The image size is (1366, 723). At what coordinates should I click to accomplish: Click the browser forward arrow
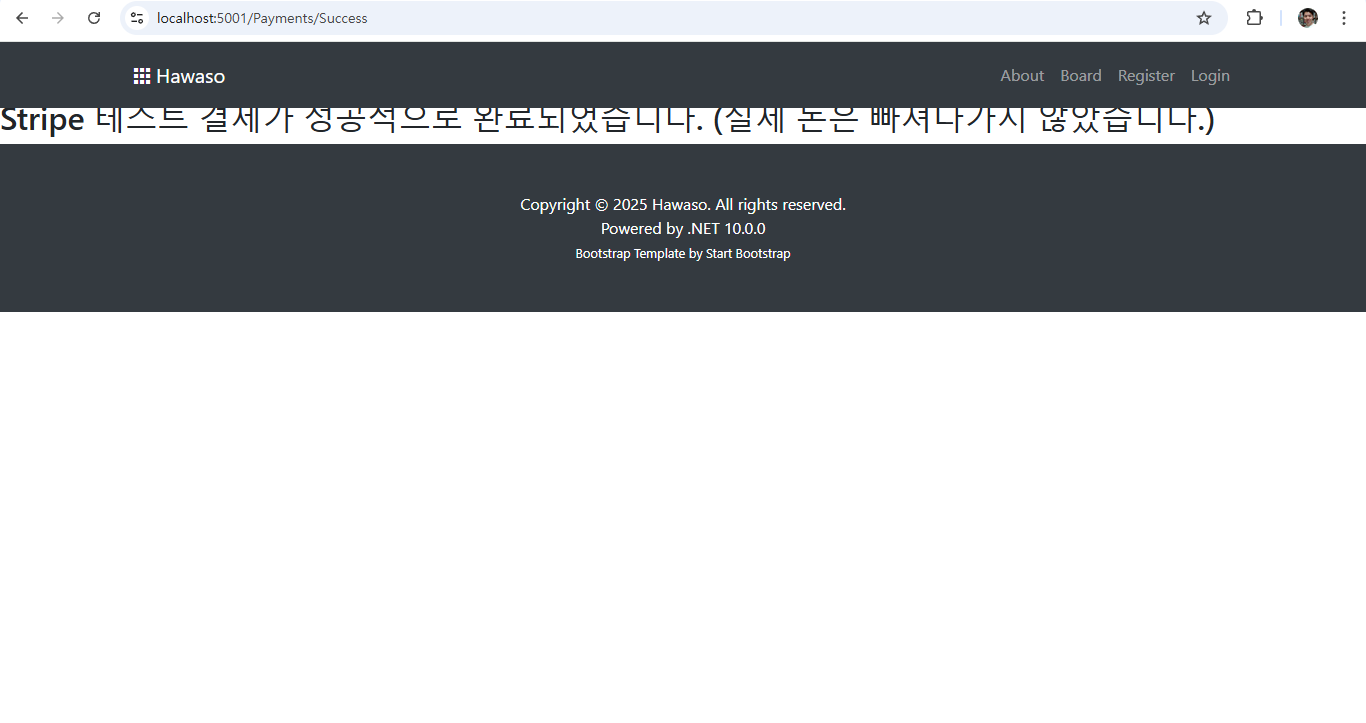tap(58, 18)
